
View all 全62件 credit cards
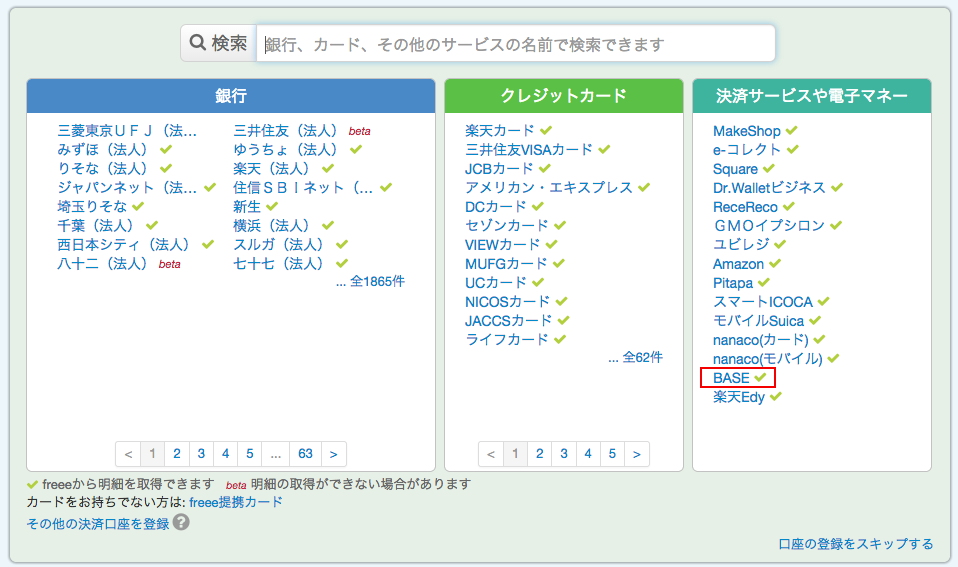[x=643, y=357]
